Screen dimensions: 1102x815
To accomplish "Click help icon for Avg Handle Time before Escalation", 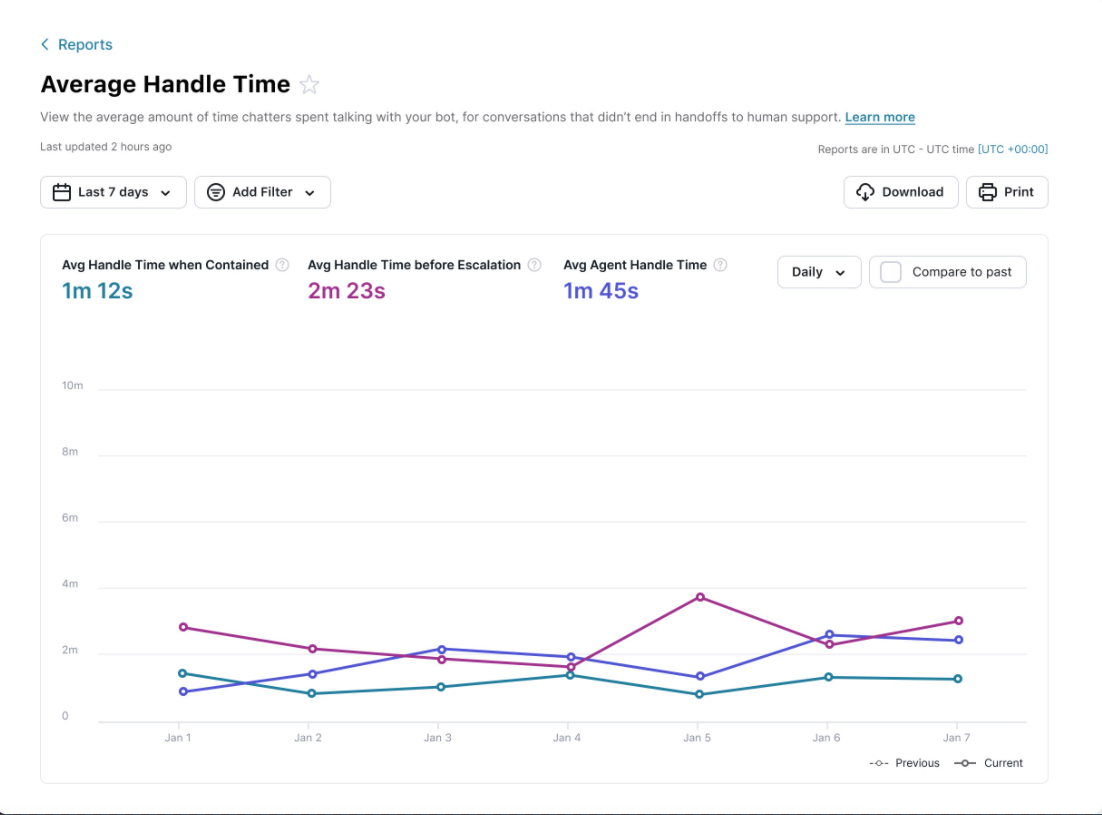I will click(x=534, y=265).
